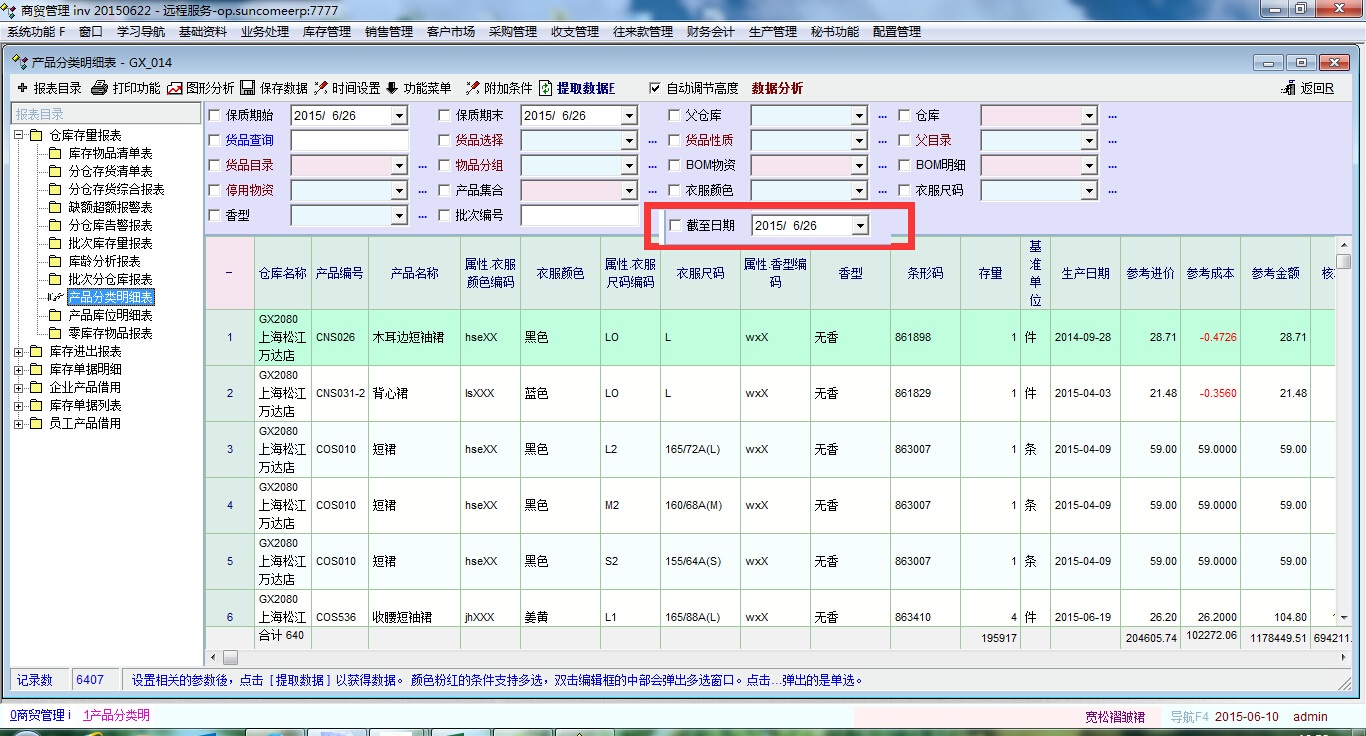Screen dimensions: 1366x736
Task: Select 库龄分析报表 in report tree
Action: (104, 261)
